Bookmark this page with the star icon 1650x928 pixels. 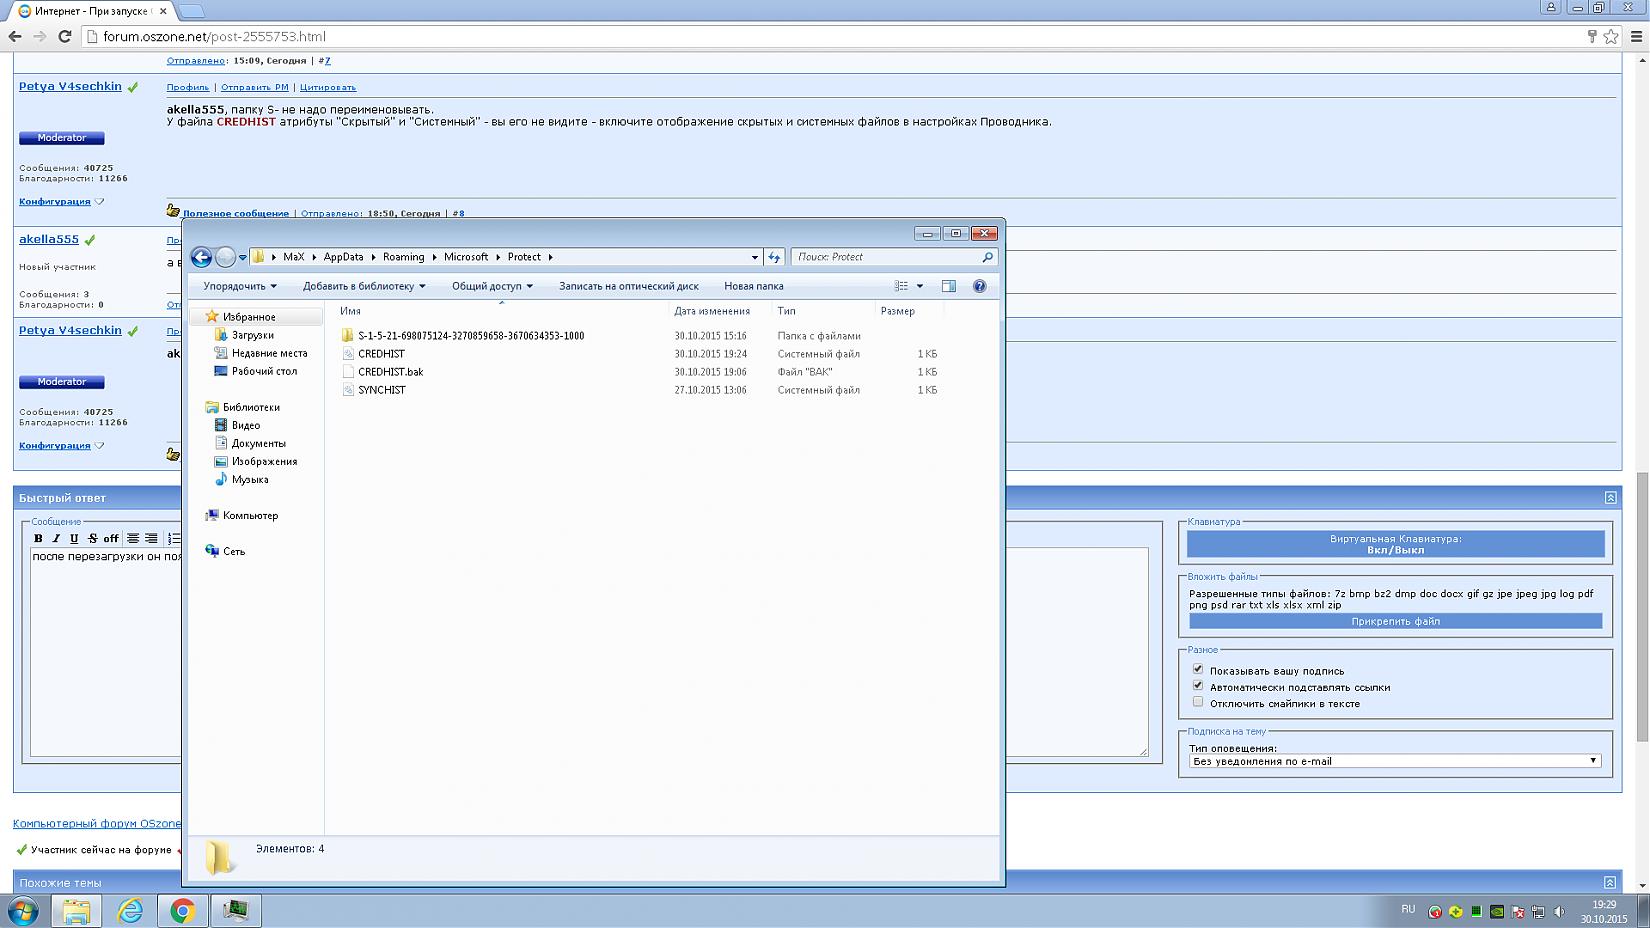coord(1611,36)
